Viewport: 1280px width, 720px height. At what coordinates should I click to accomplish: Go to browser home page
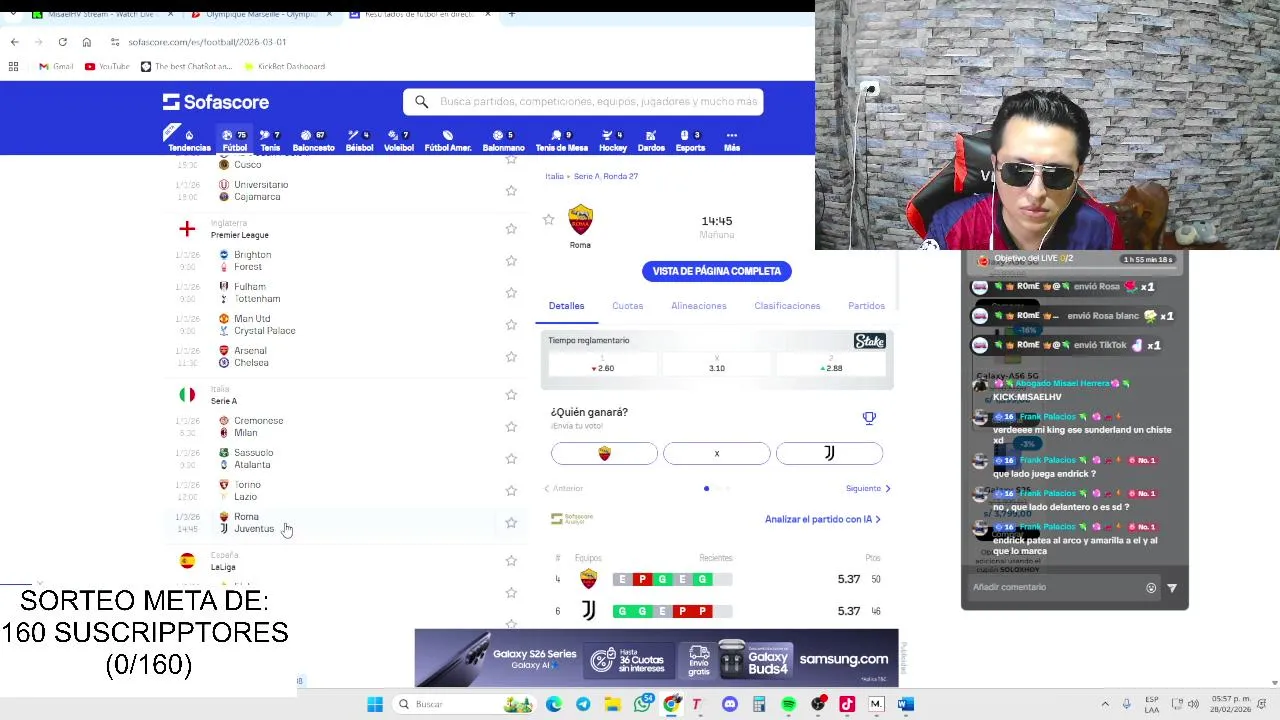point(86,42)
